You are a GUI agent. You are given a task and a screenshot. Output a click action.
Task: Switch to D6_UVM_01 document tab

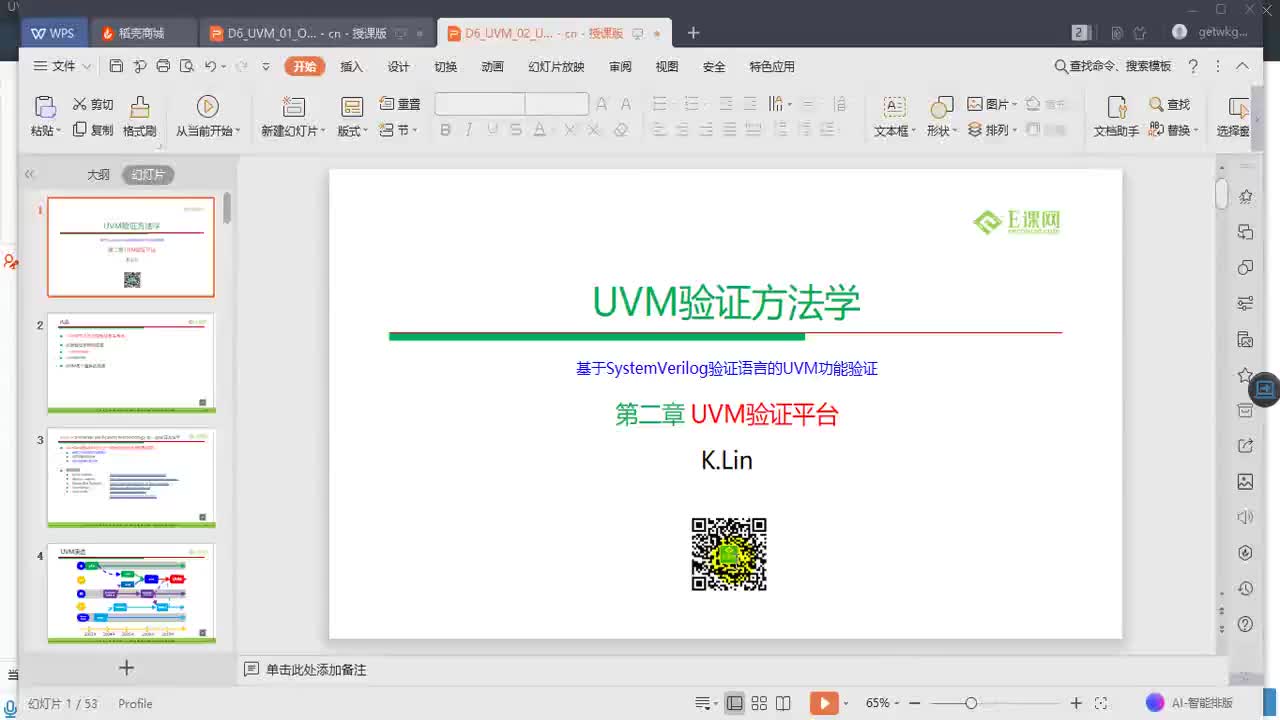[x=318, y=33]
